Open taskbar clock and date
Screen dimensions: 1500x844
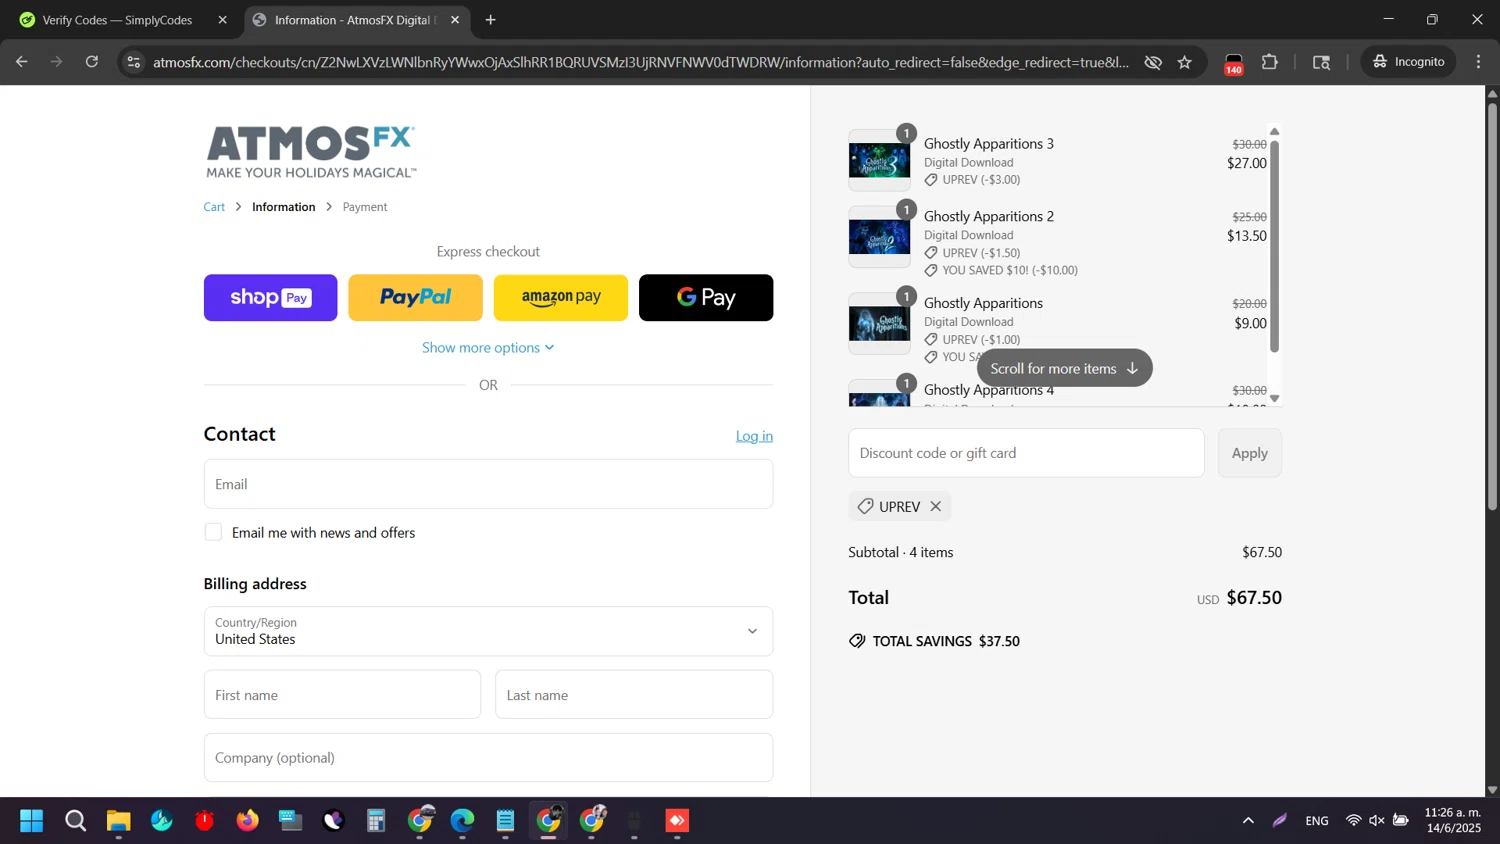(x=1453, y=820)
